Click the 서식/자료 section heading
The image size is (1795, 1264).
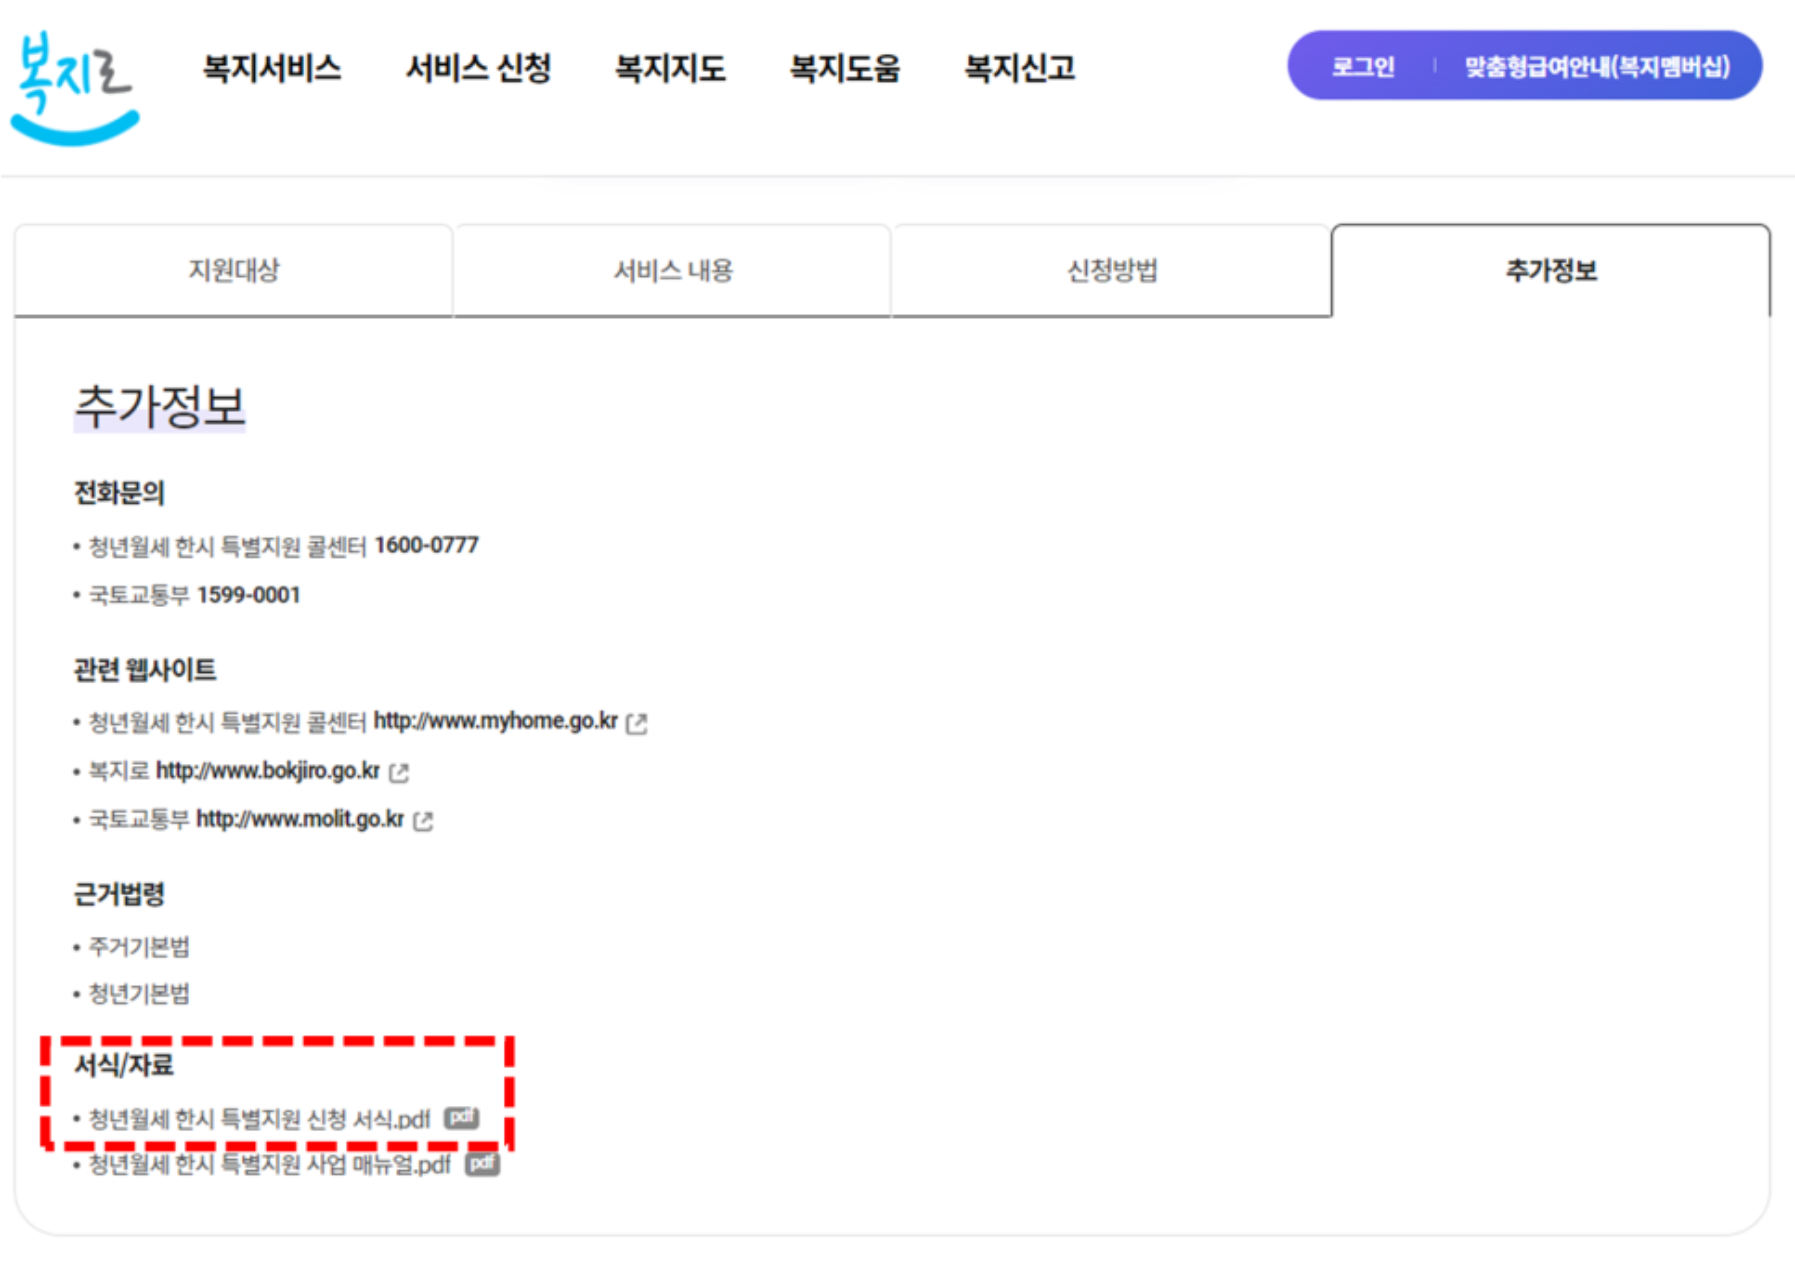click(x=124, y=1065)
